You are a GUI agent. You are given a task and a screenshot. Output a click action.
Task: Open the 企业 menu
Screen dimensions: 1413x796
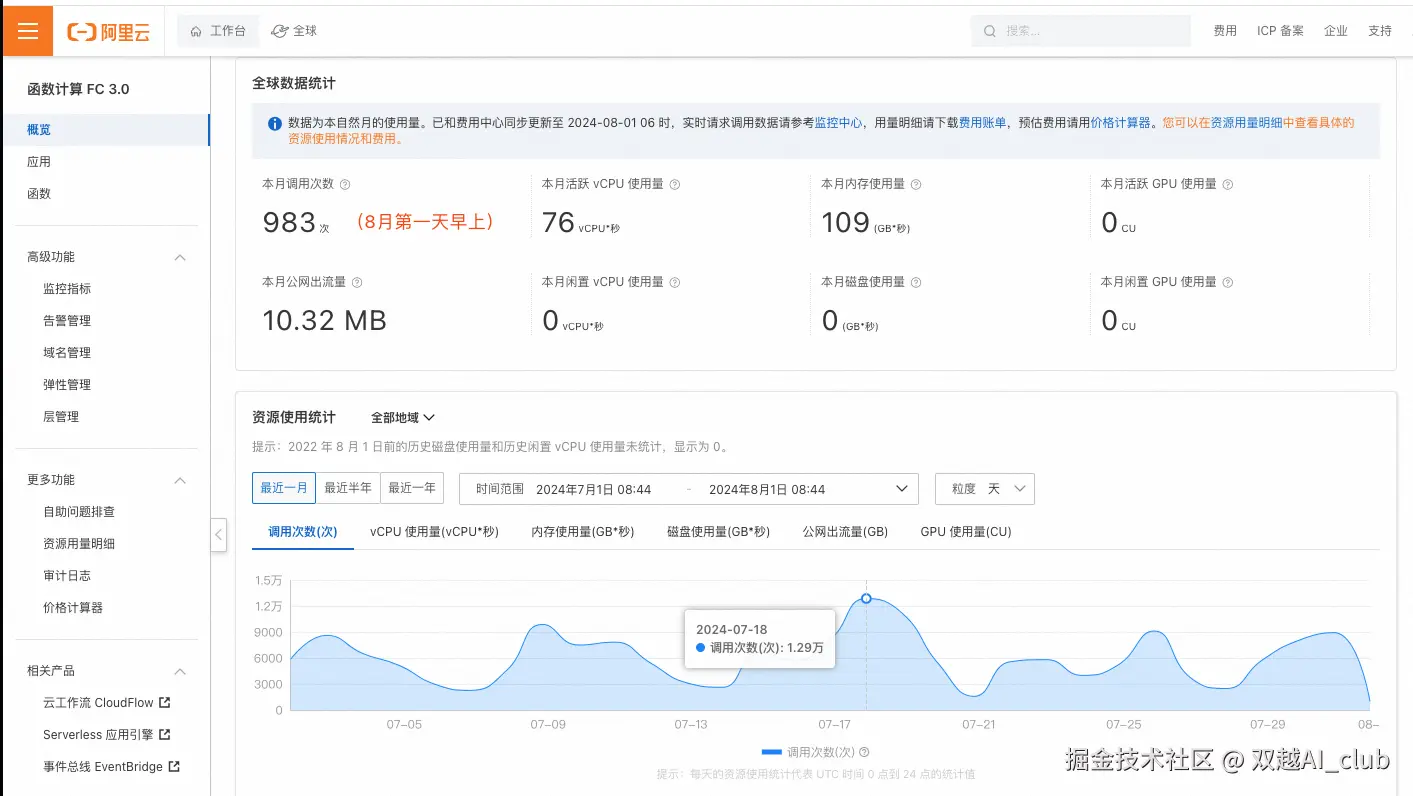point(1336,31)
